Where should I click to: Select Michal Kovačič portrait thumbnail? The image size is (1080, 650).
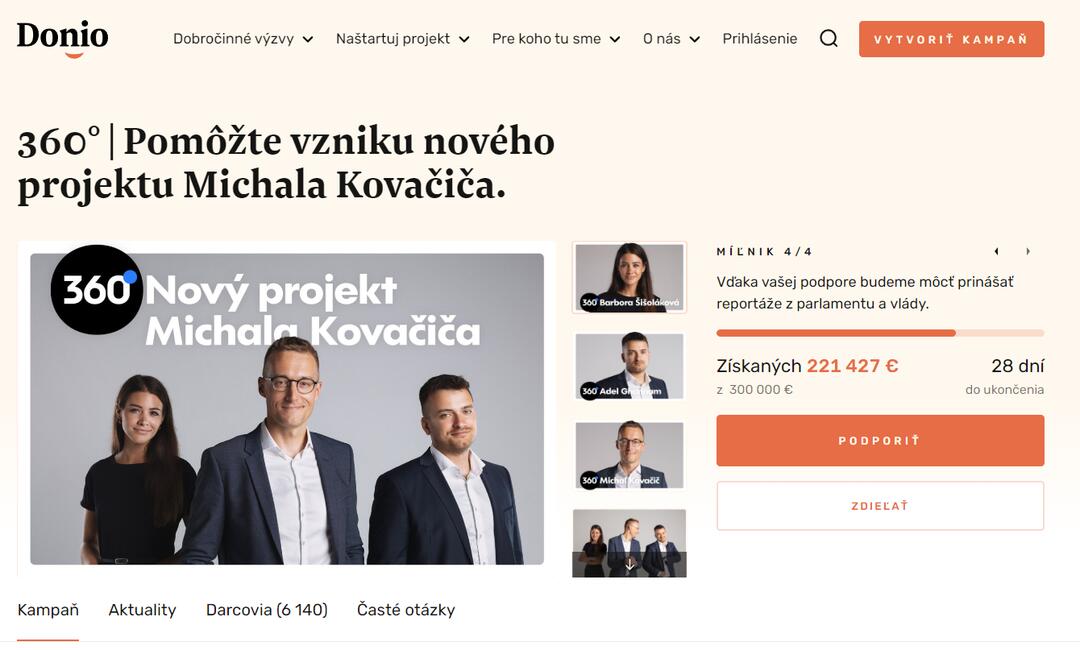pyautogui.click(x=630, y=455)
